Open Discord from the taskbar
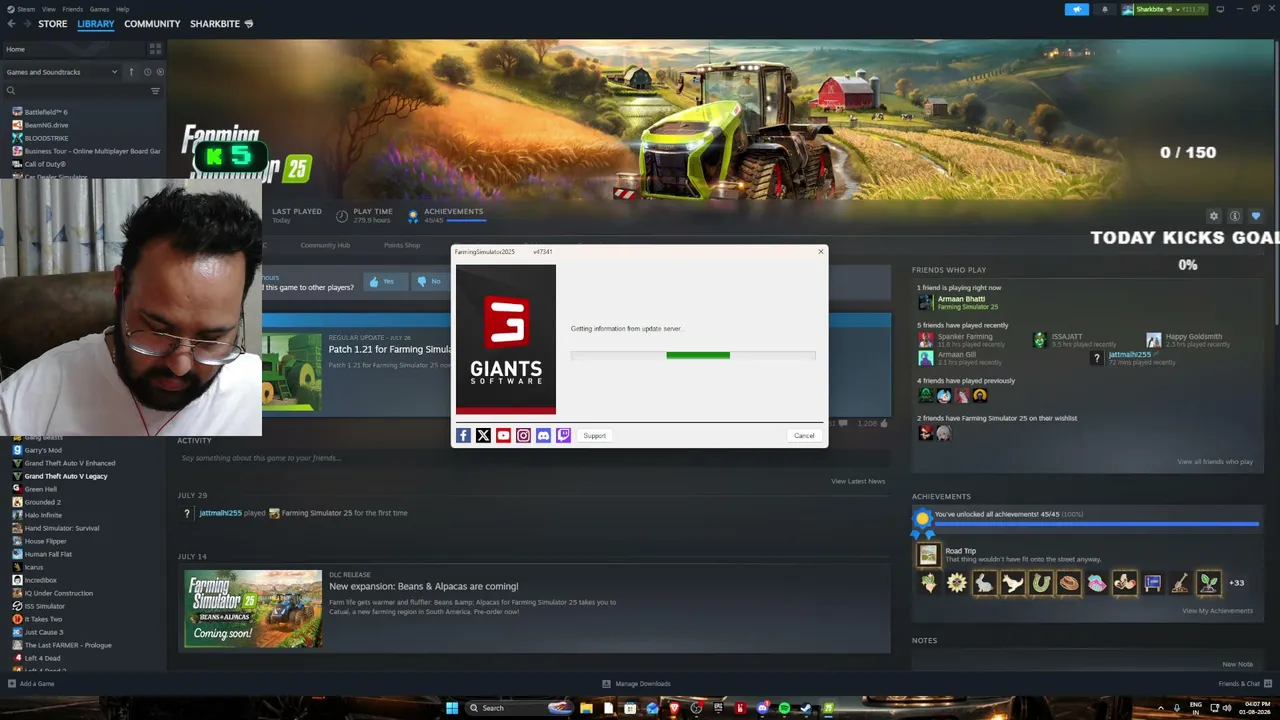Viewport: 1280px width, 720px height. [762, 708]
